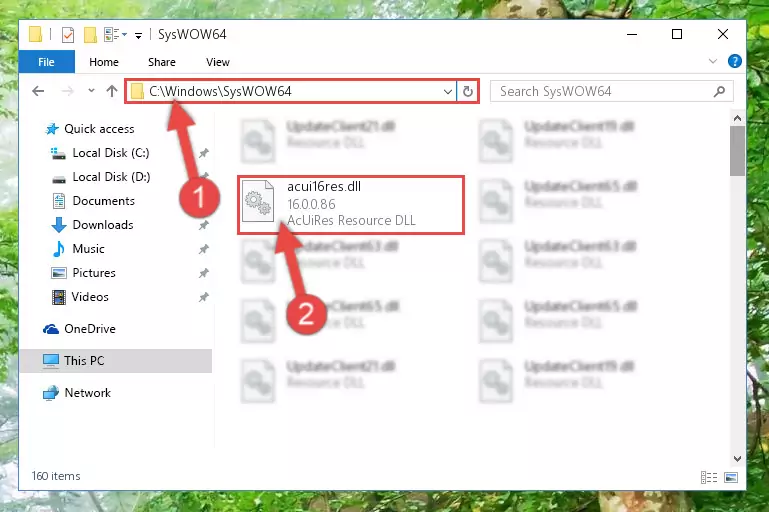Open Explorer help question mark

(734, 61)
